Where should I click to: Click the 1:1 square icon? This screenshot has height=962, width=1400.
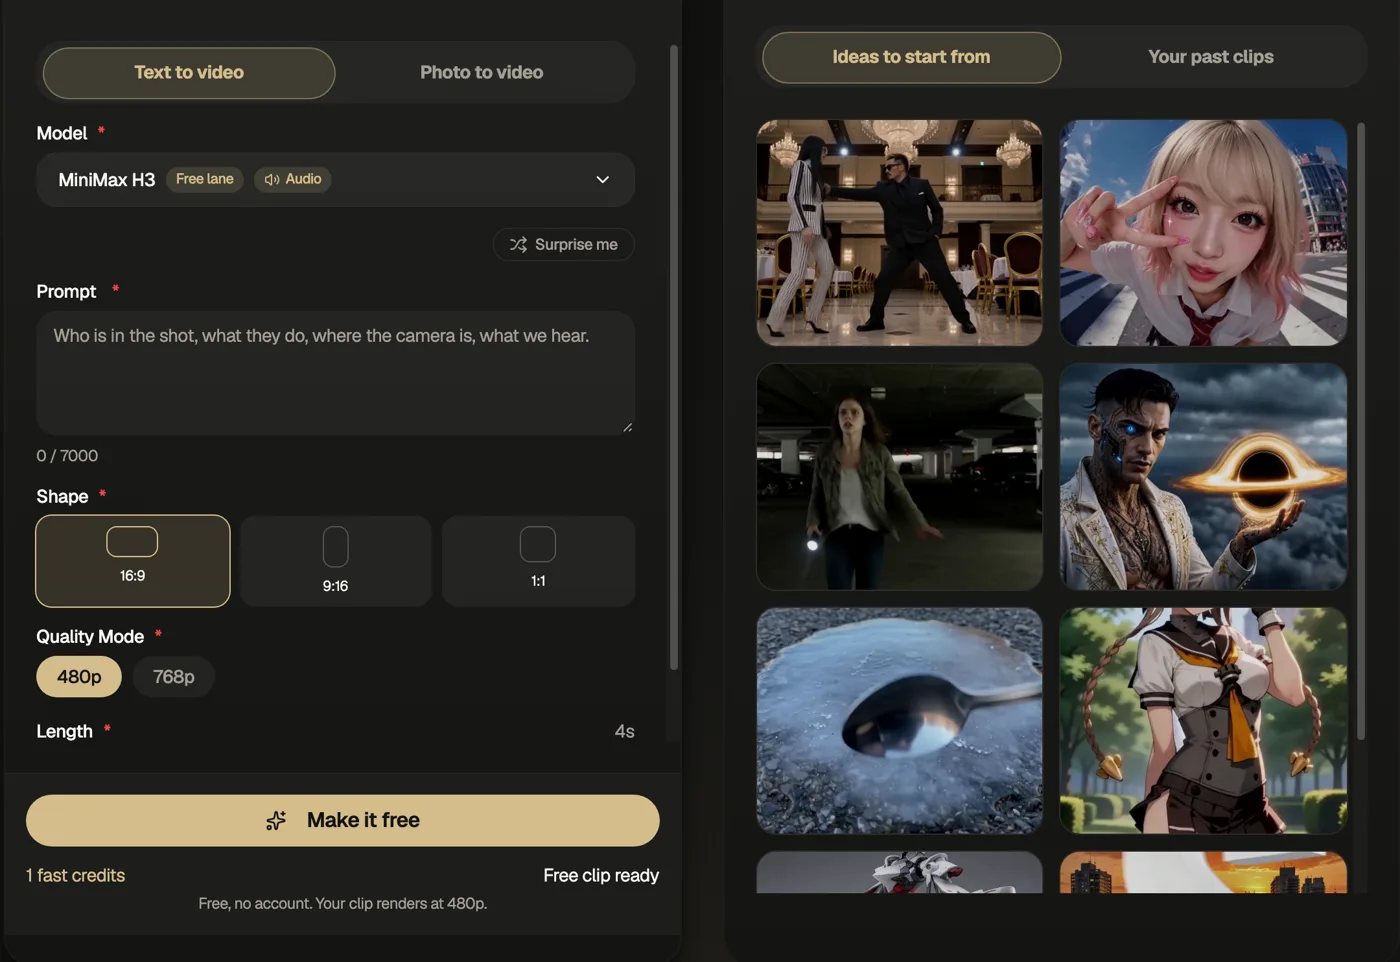[x=538, y=545]
